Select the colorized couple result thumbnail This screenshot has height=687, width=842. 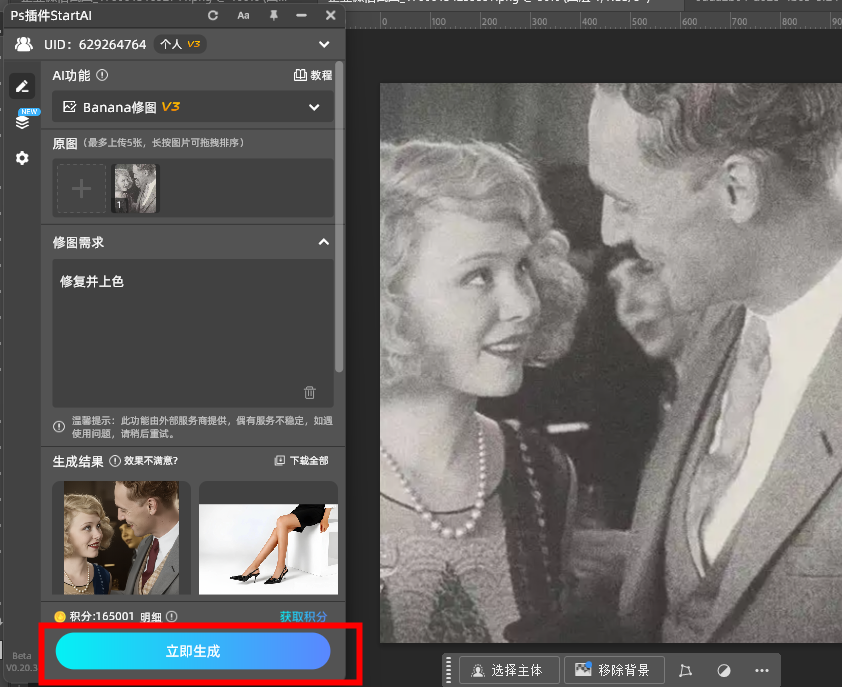[x=121, y=537]
